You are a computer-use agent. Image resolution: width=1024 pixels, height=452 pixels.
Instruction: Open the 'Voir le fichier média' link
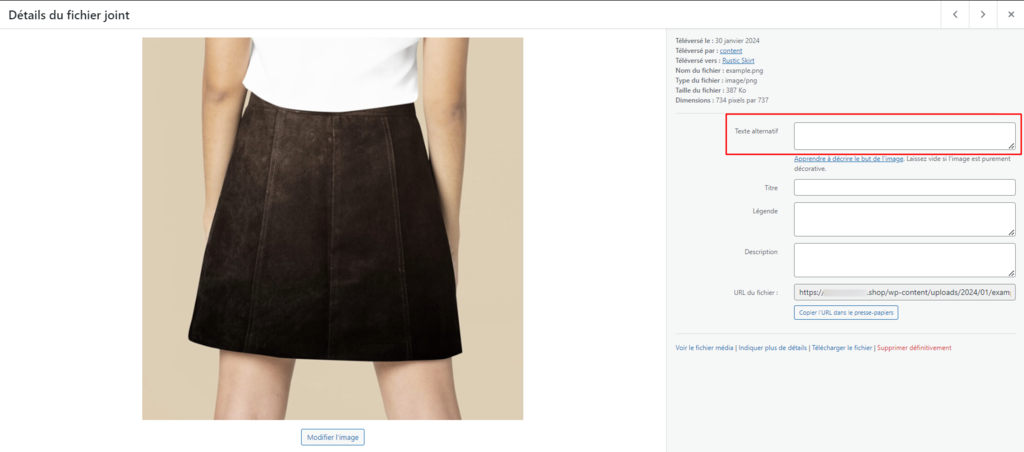(x=704, y=348)
